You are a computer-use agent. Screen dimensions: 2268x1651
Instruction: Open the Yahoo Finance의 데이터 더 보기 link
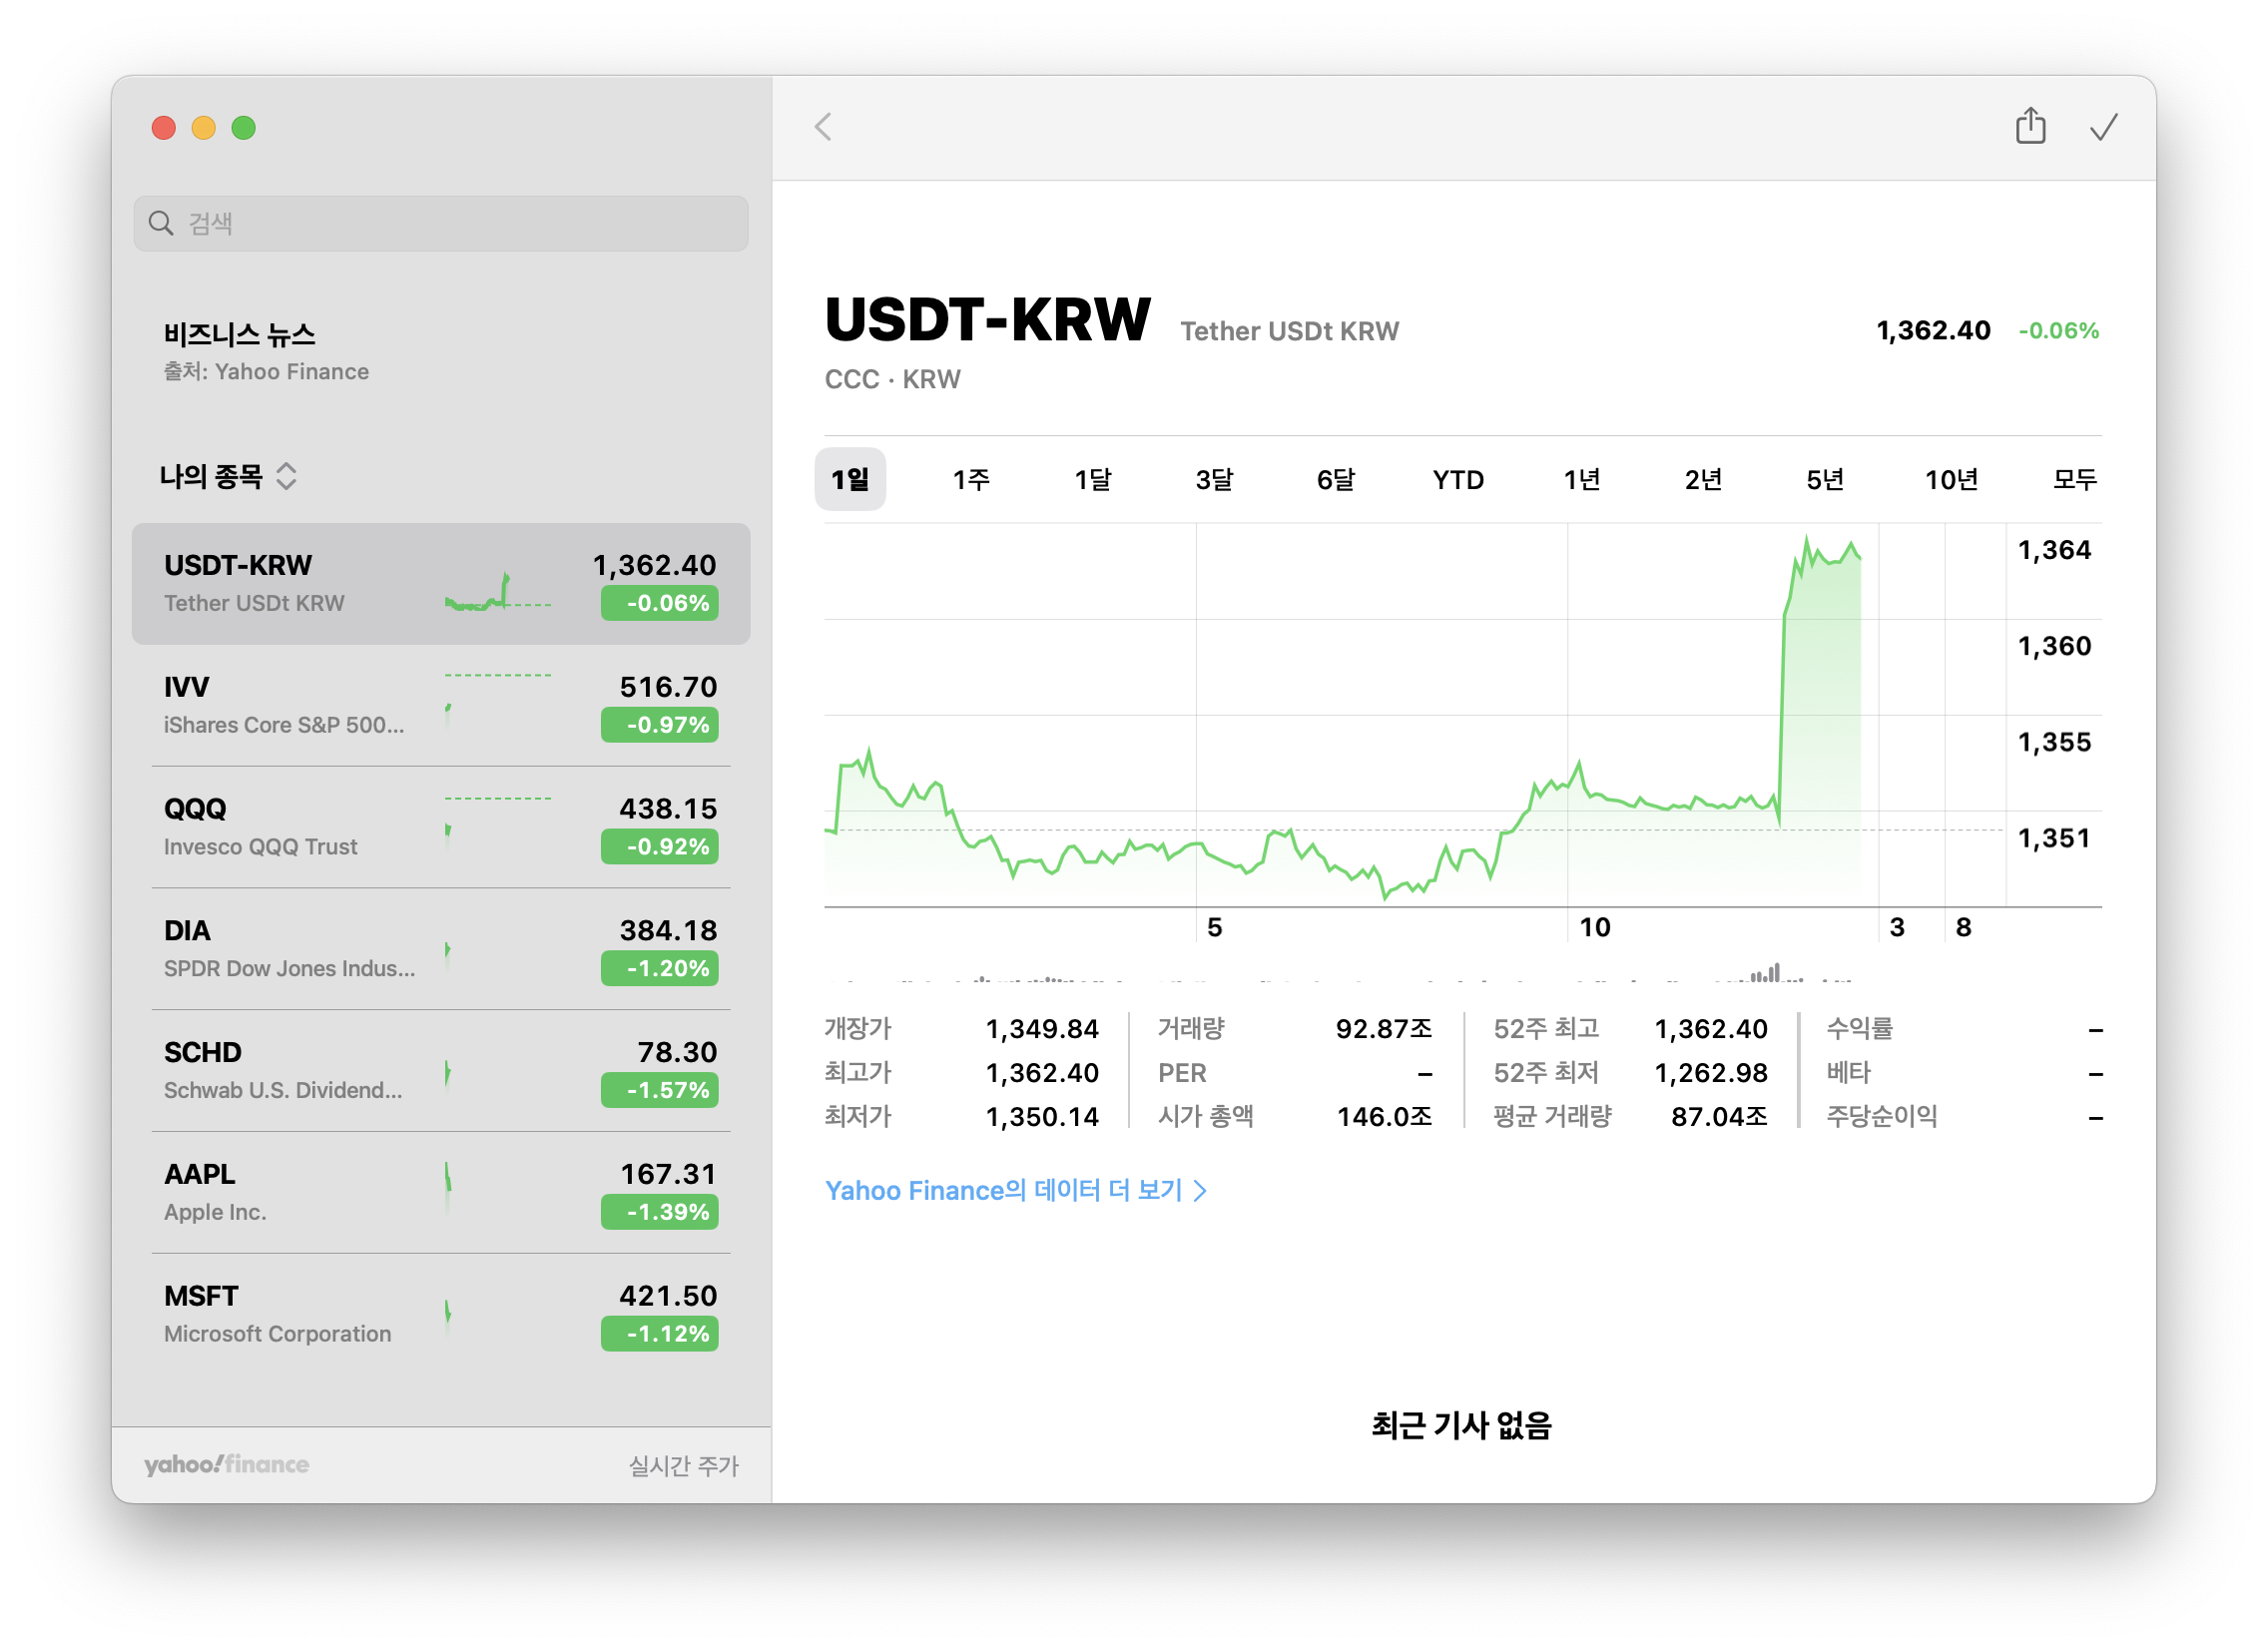tap(1003, 1190)
